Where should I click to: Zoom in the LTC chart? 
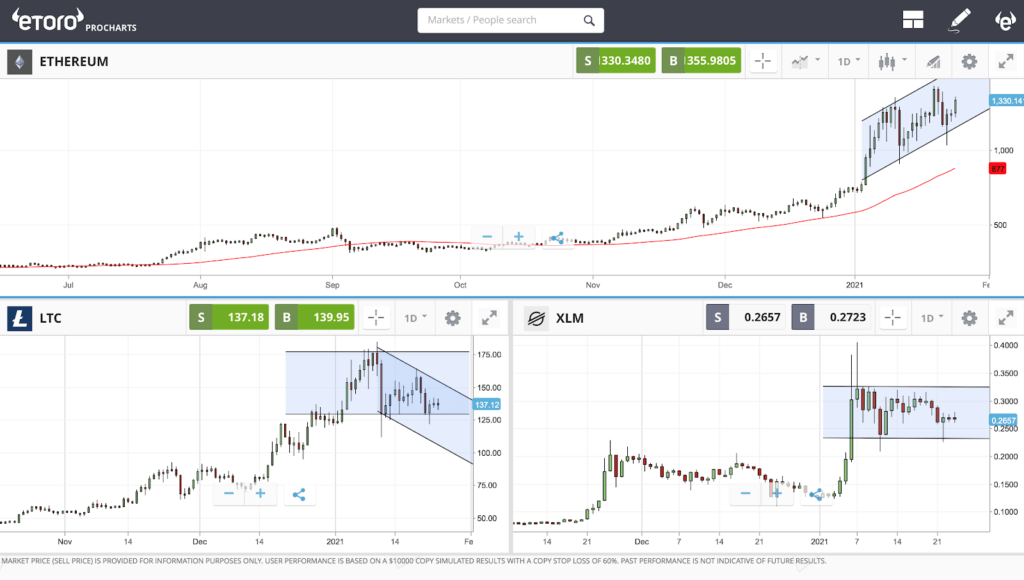tap(260, 493)
